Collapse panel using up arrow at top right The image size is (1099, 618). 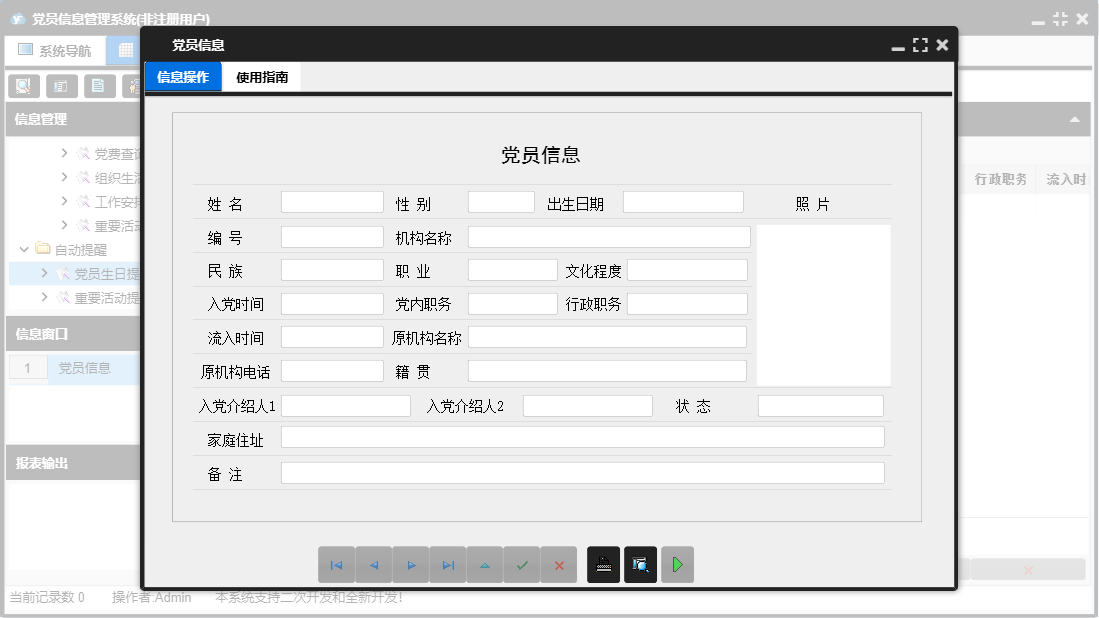click(x=1074, y=120)
